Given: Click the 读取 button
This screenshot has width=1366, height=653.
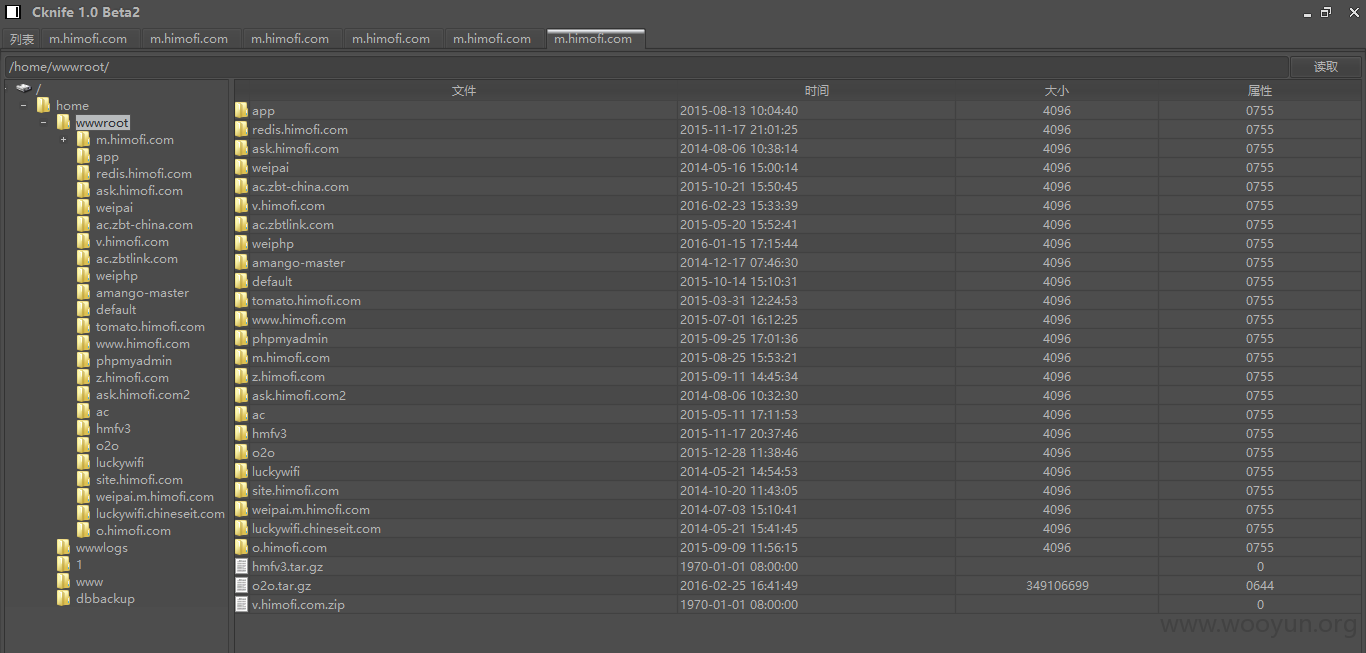Looking at the screenshot, I should pyautogui.click(x=1326, y=67).
